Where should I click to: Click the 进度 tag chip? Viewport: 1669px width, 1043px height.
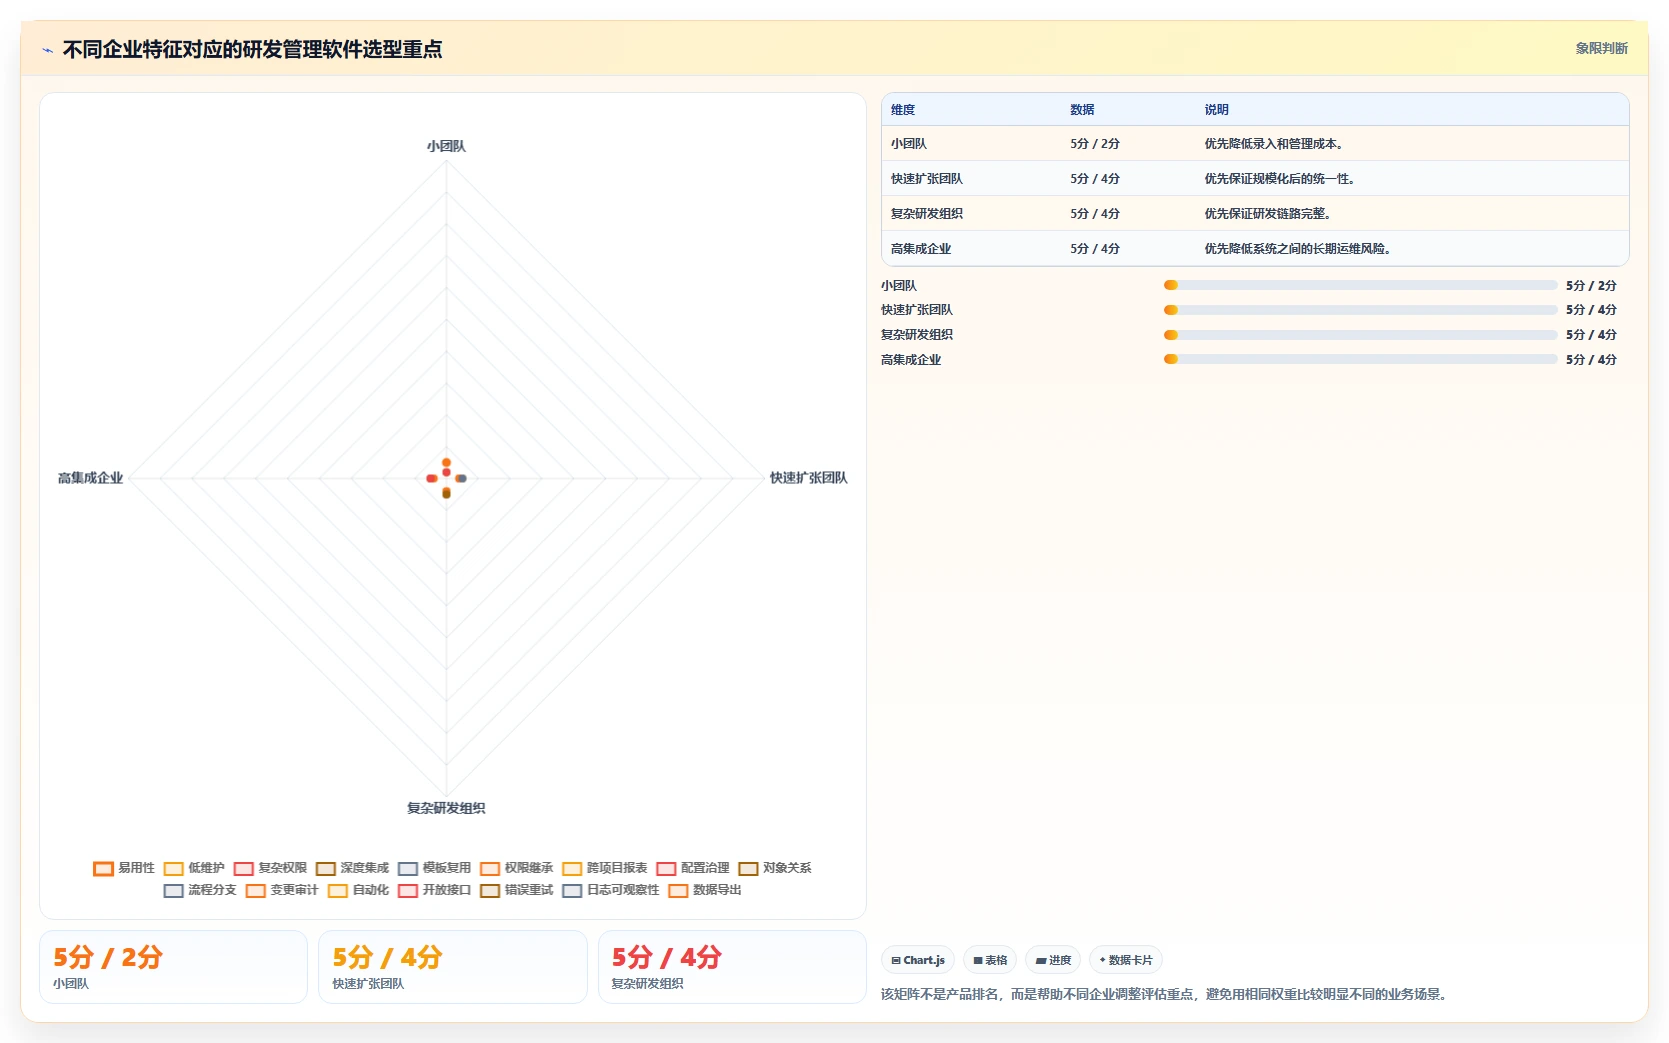click(1053, 960)
